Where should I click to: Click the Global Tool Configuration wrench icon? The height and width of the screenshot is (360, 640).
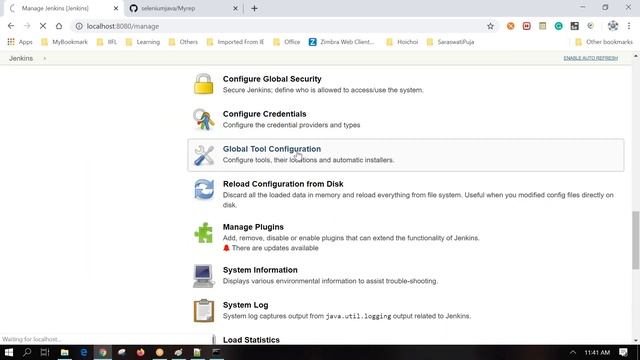(204, 155)
